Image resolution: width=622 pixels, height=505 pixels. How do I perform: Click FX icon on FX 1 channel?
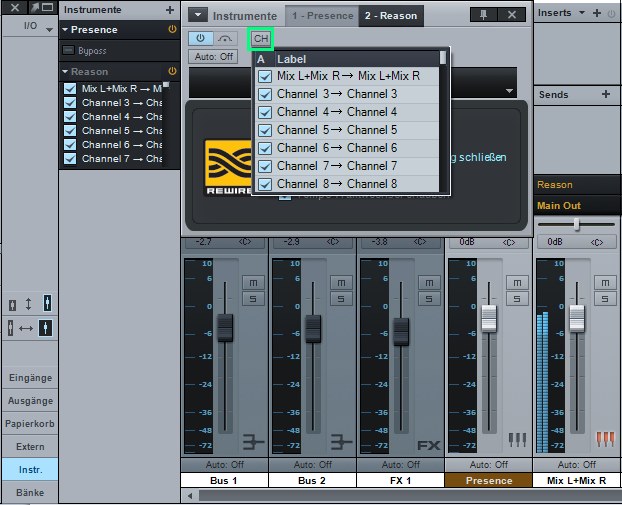[x=429, y=445]
